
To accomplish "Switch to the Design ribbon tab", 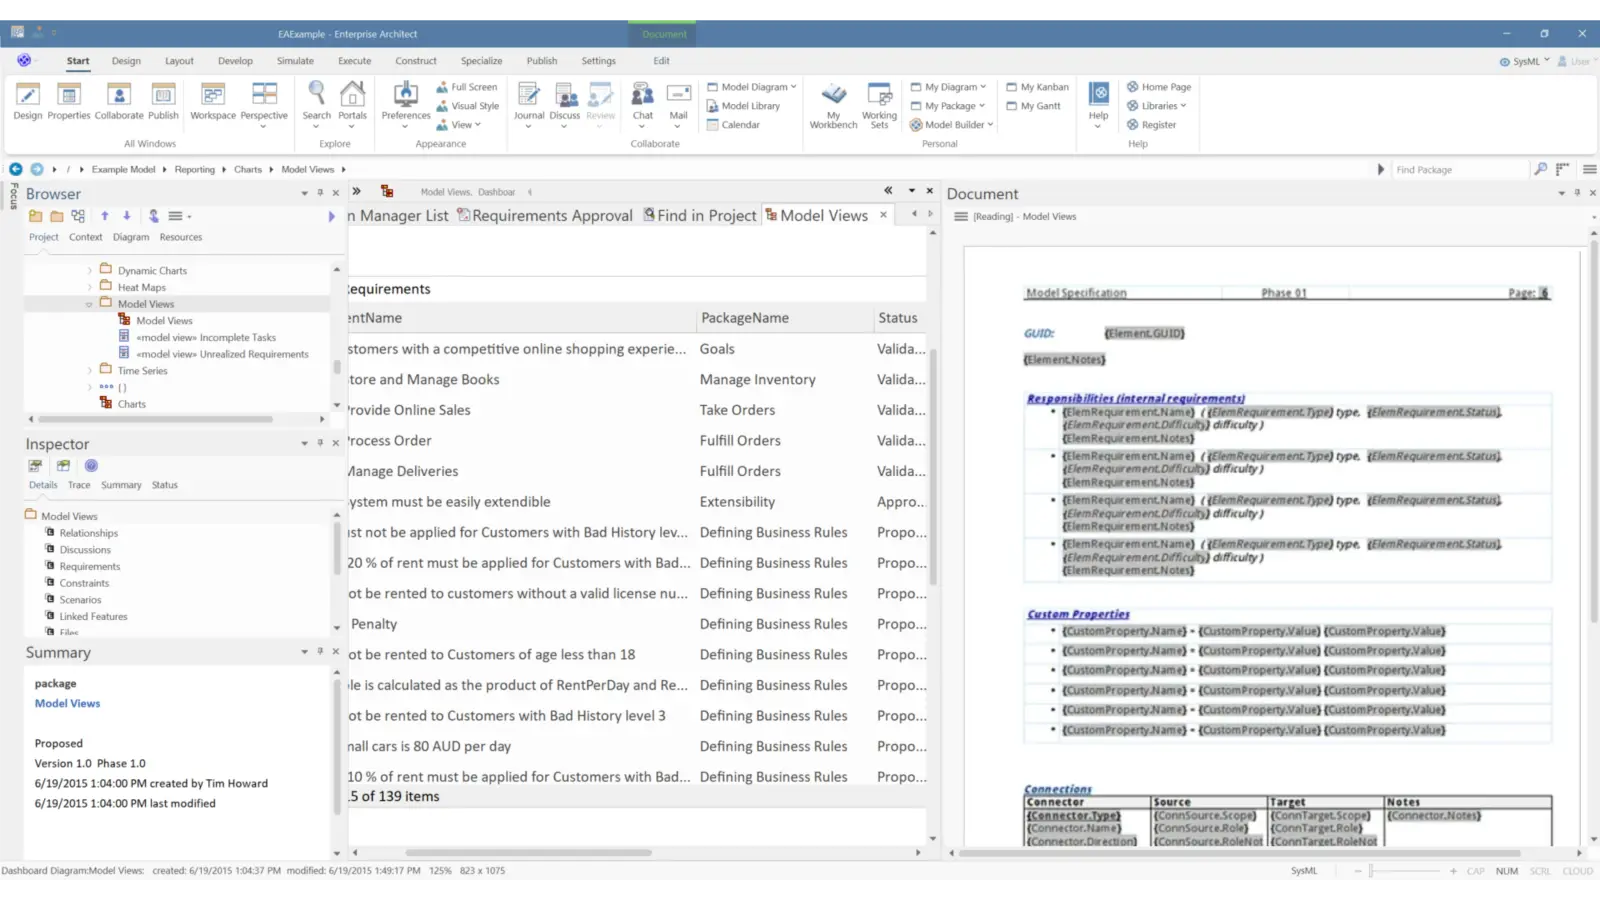I will (x=126, y=60).
